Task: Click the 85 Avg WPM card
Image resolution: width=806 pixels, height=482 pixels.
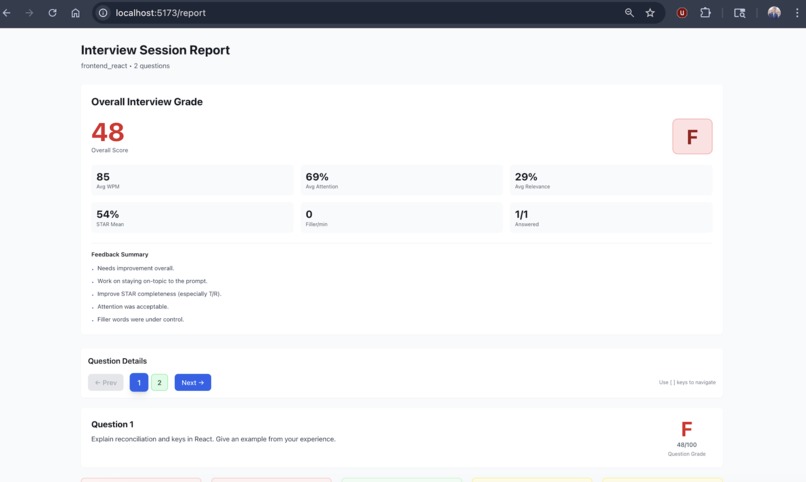Action: pos(192,180)
